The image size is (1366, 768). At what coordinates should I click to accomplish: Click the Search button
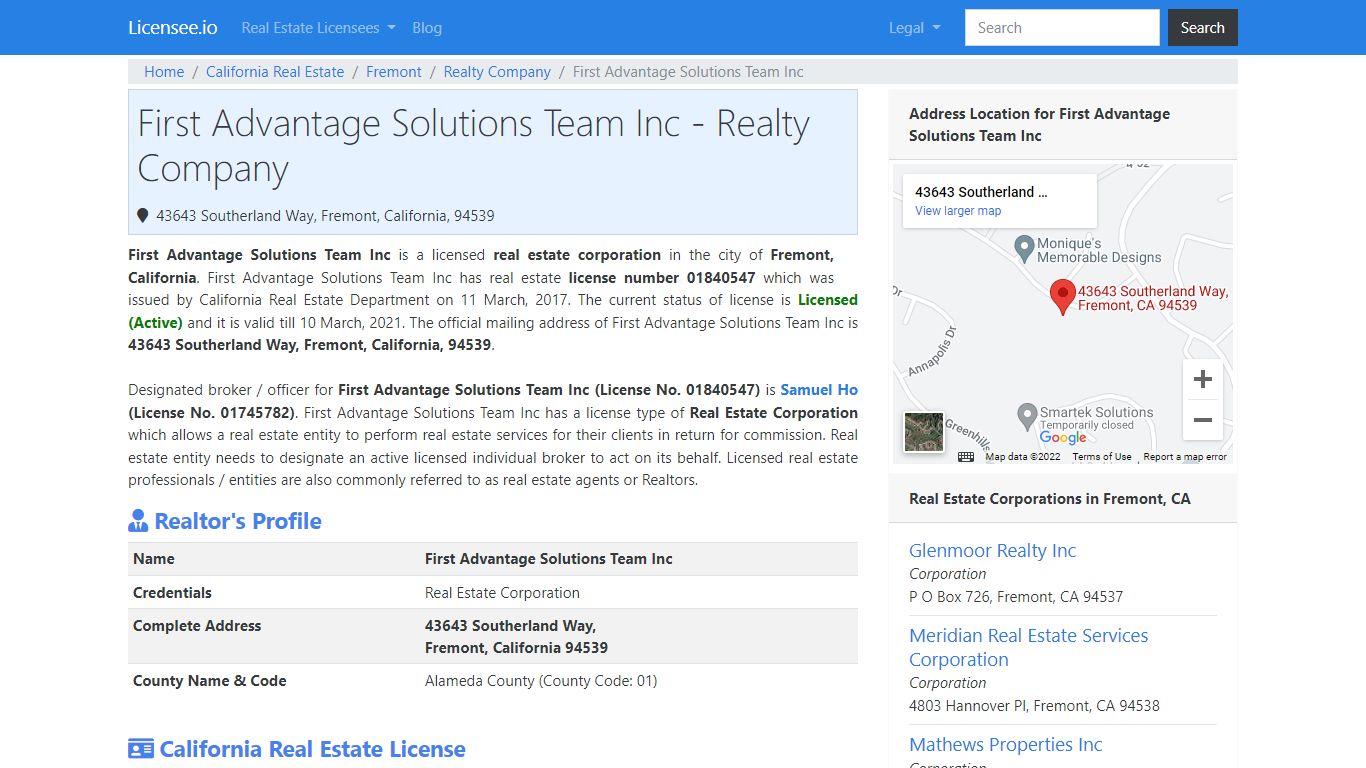coord(1202,28)
